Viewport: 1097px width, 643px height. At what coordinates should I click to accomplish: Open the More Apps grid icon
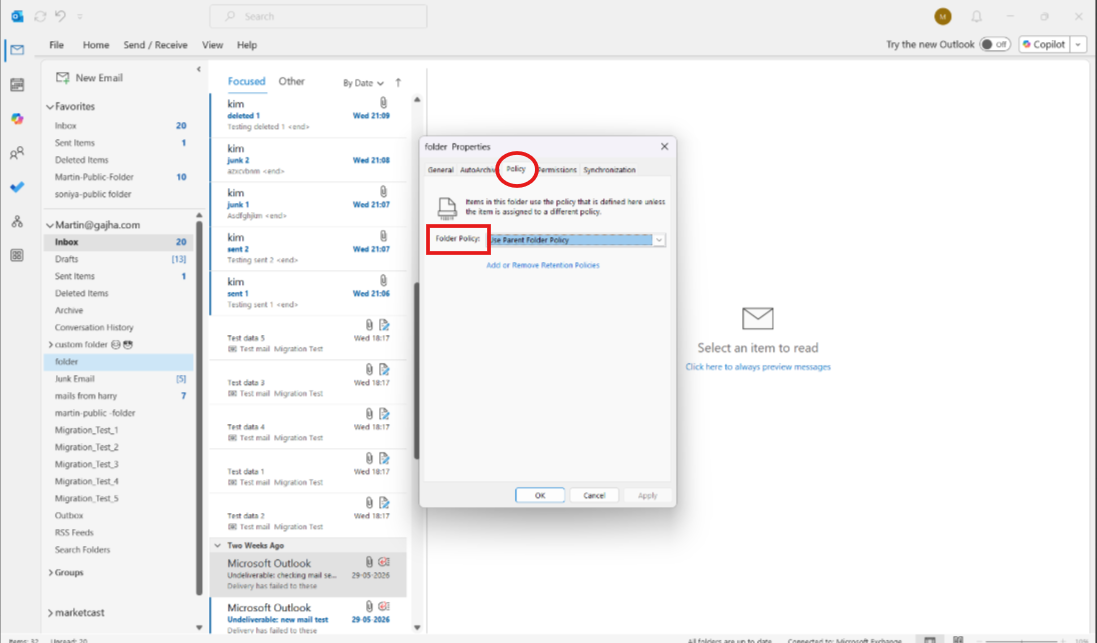pos(17,255)
